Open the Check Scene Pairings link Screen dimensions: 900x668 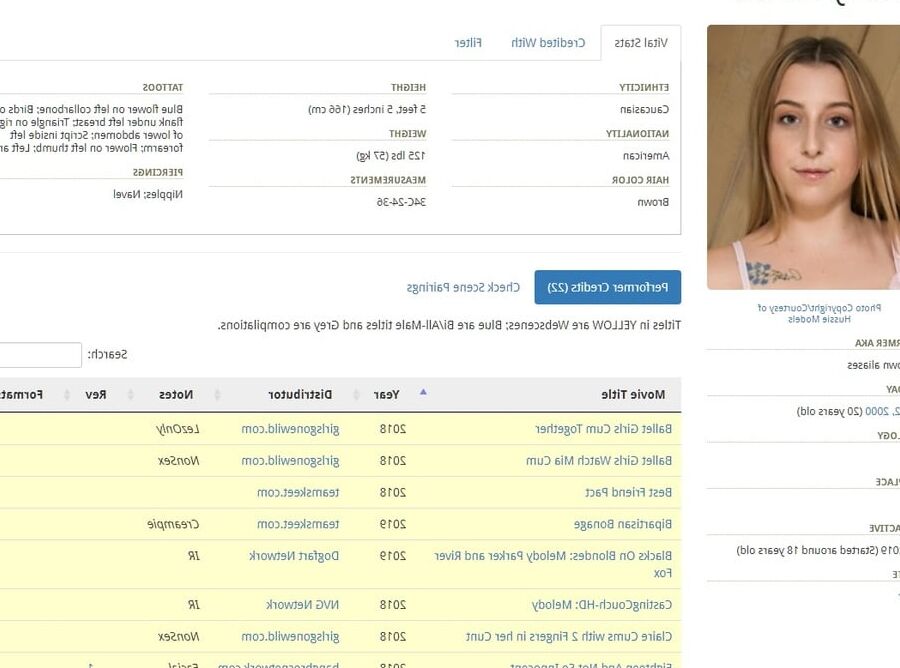tap(463, 288)
